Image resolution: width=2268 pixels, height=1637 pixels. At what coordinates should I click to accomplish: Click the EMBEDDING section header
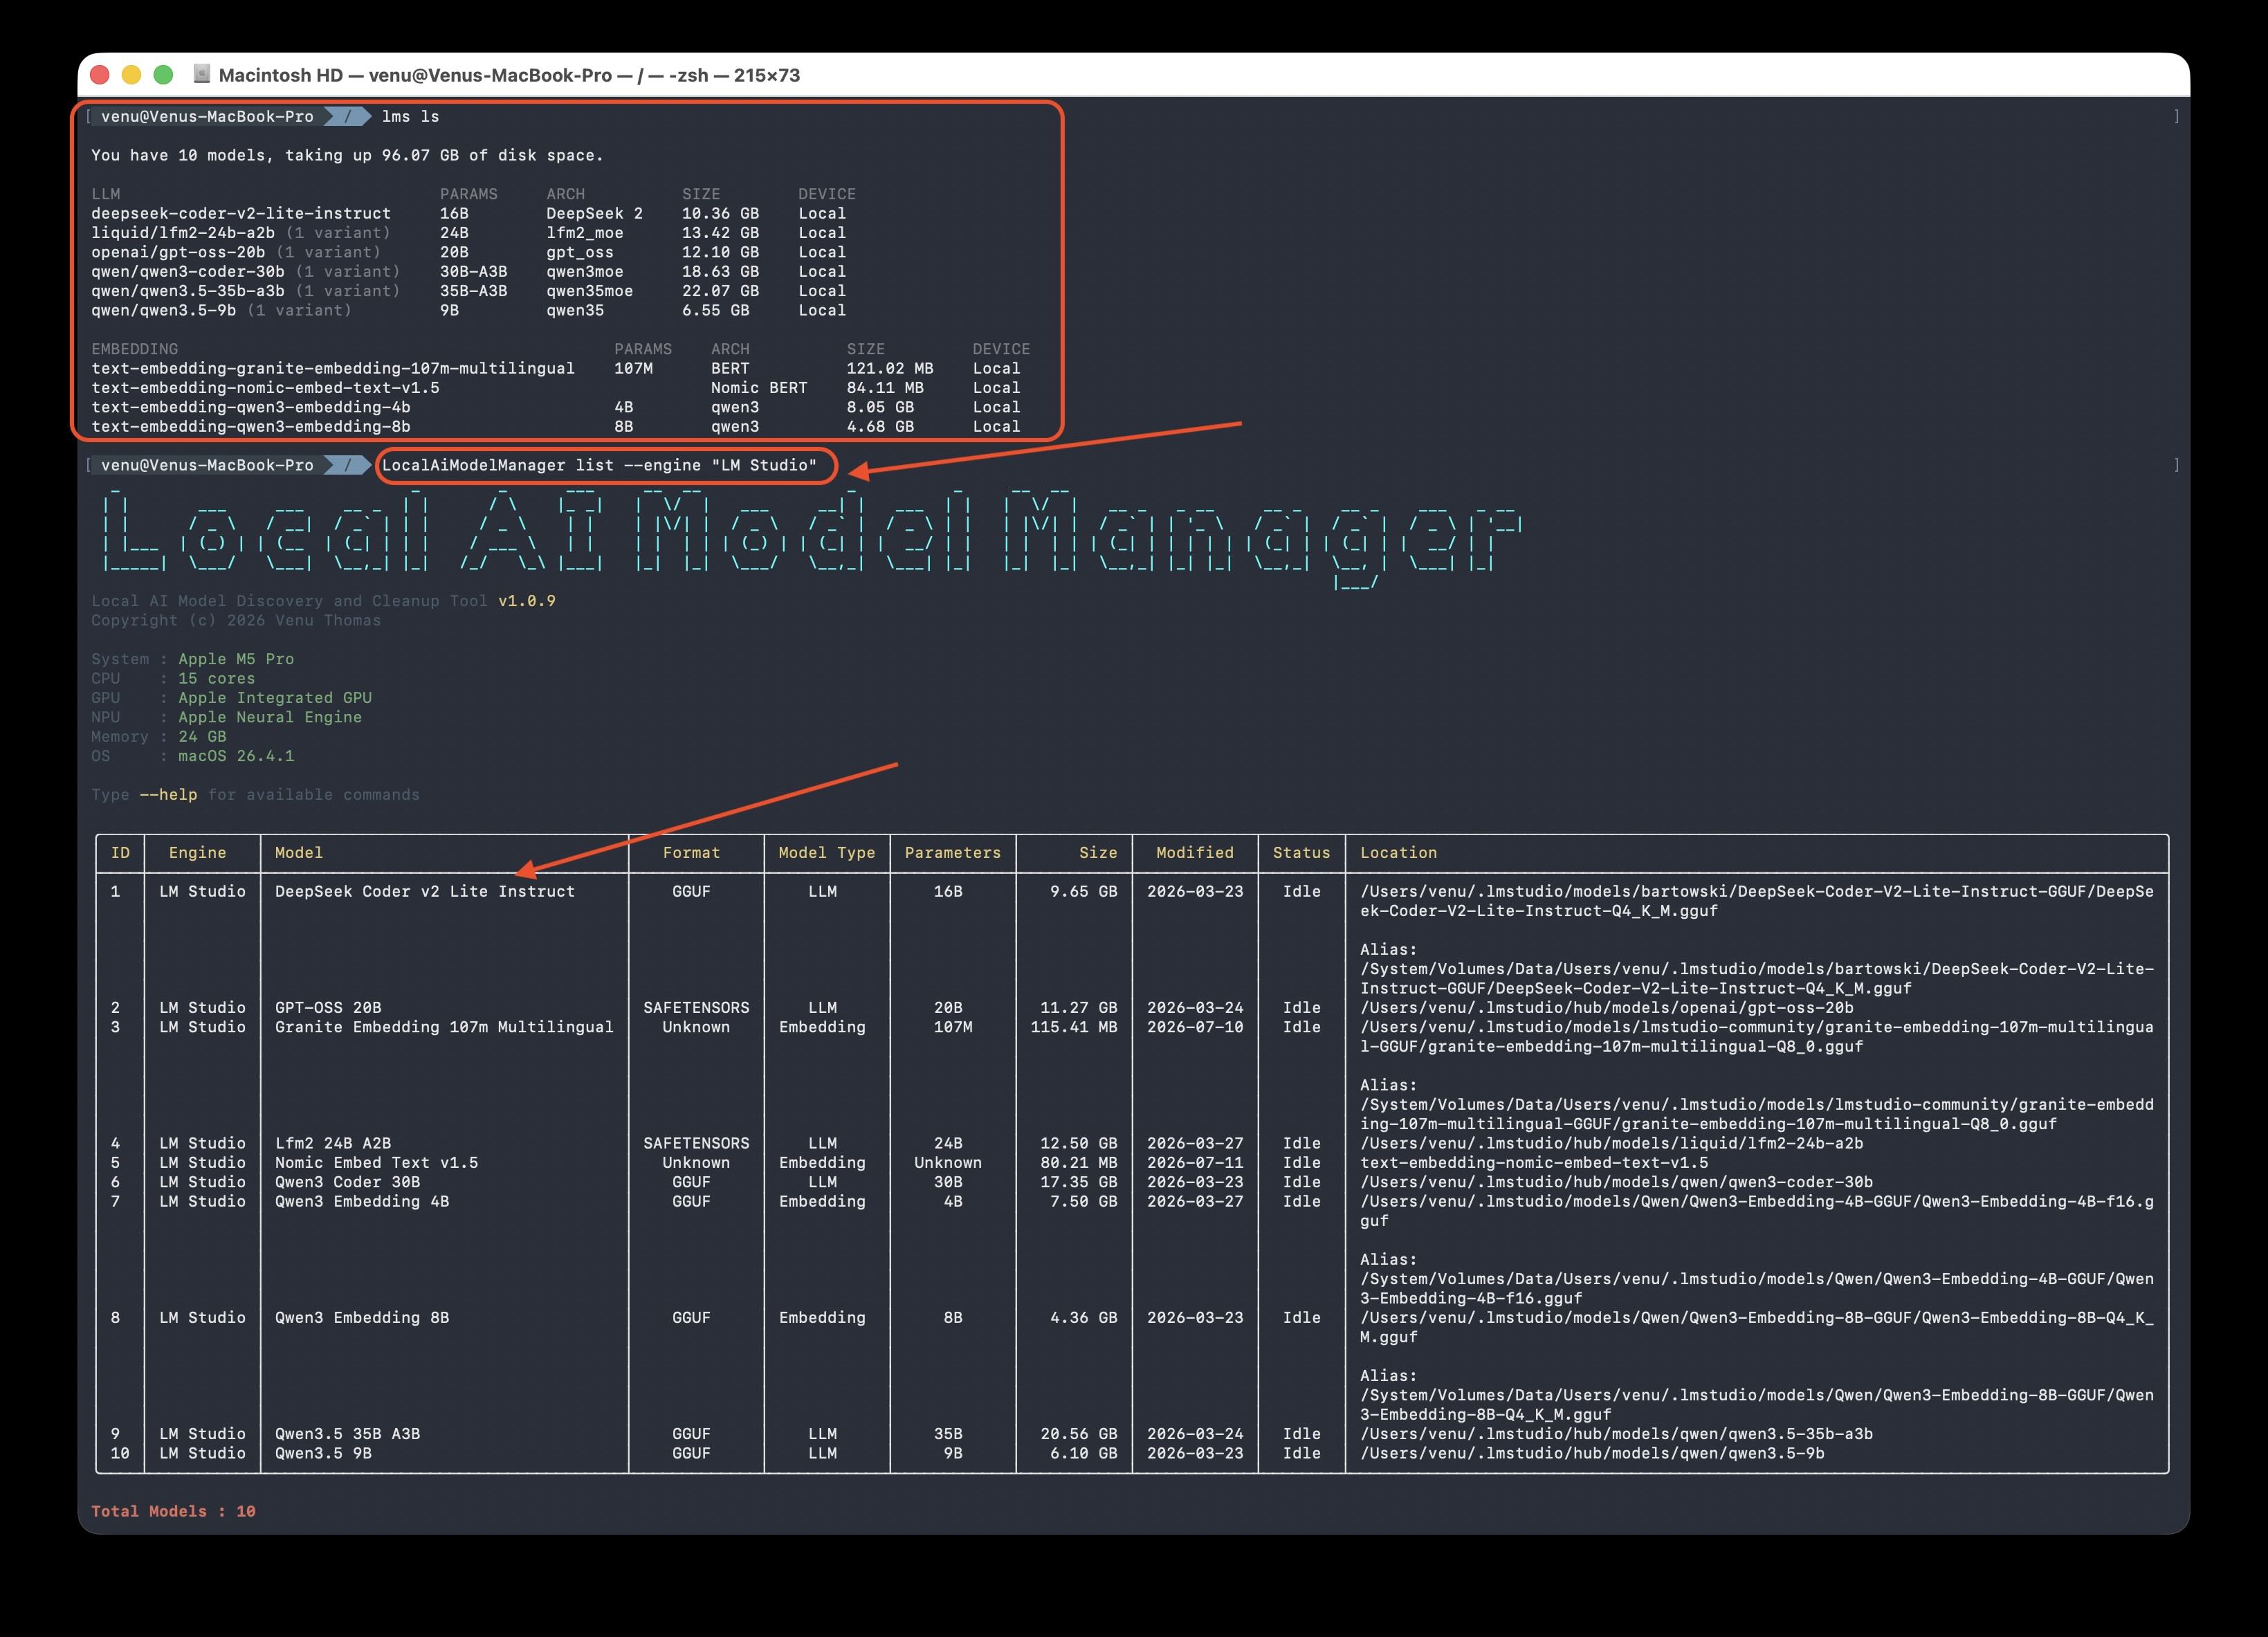[134, 349]
